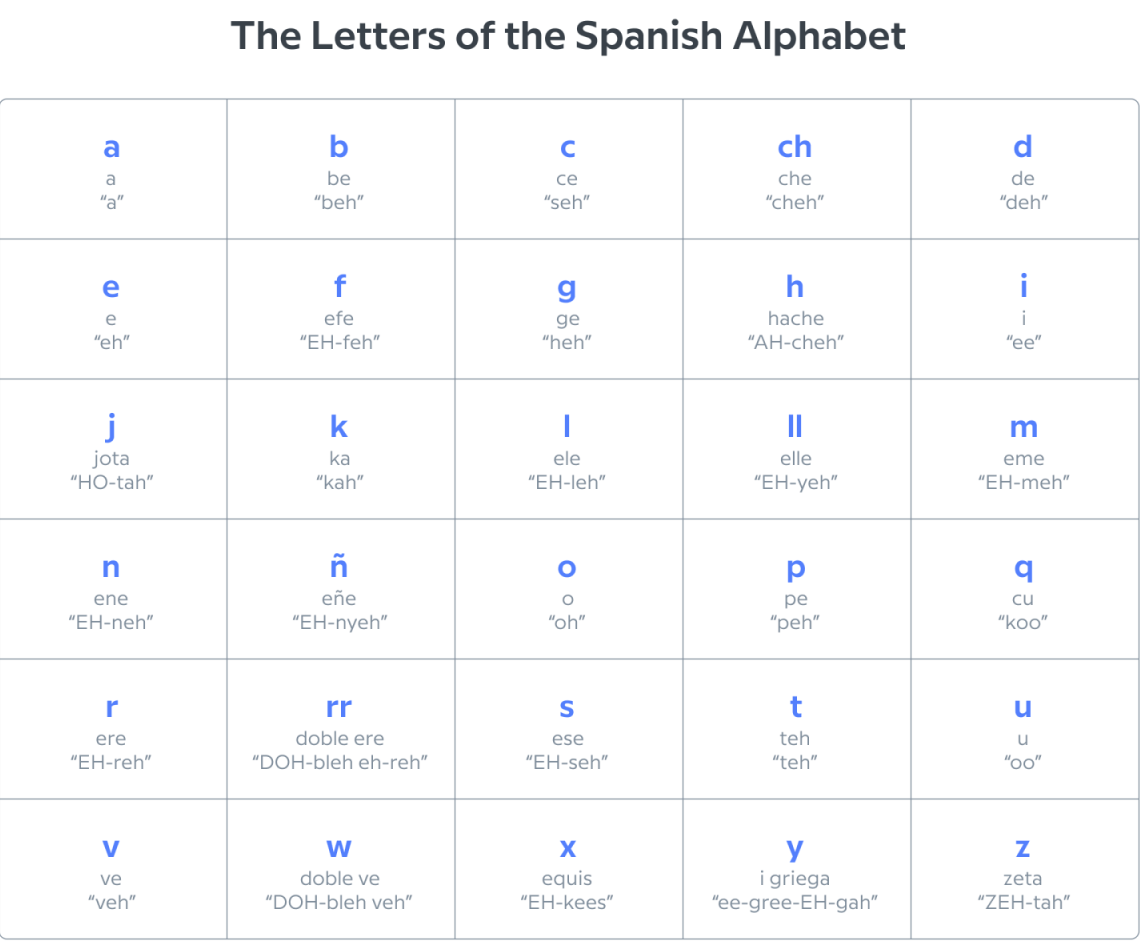Select the blue letter w
Viewport: 1140px width, 943px height.
(x=339, y=847)
